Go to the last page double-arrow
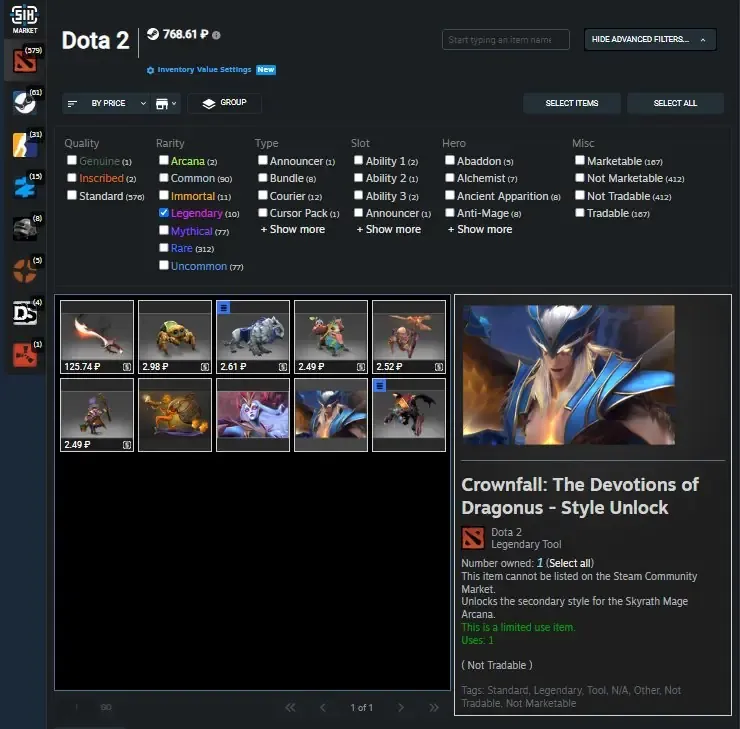740x729 pixels. [434, 707]
